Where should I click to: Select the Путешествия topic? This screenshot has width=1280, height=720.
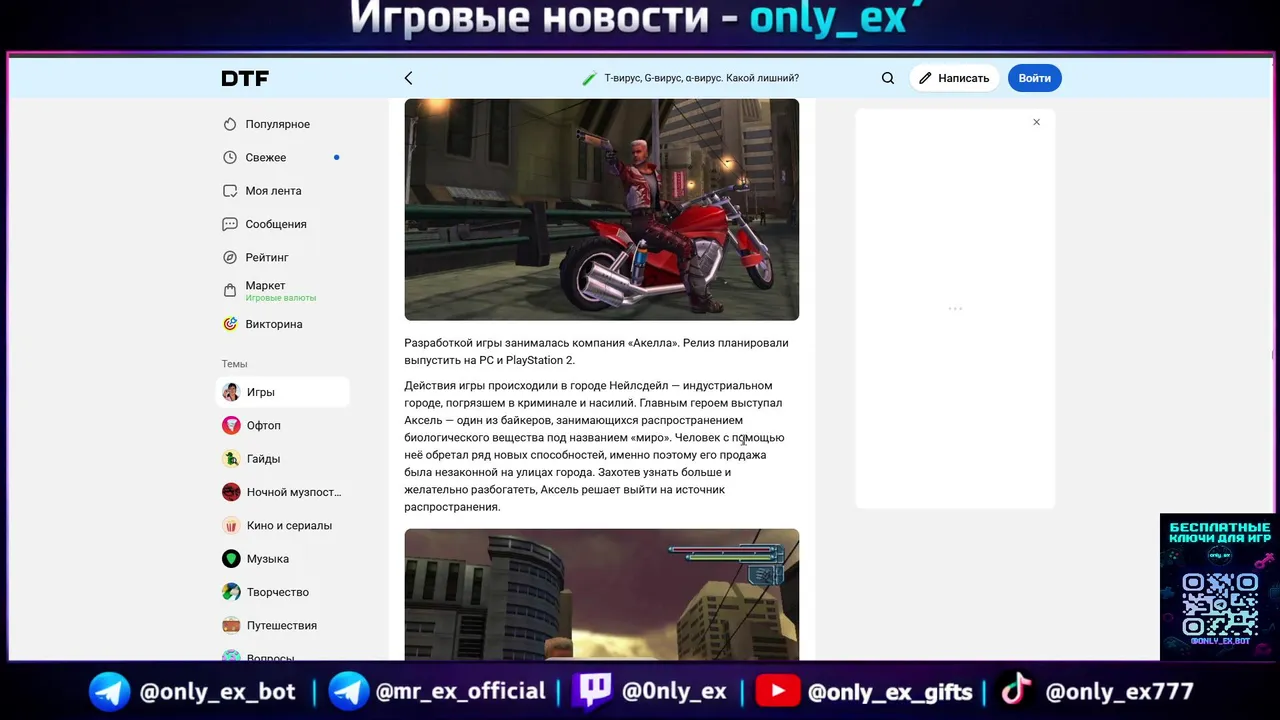click(x=282, y=625)
